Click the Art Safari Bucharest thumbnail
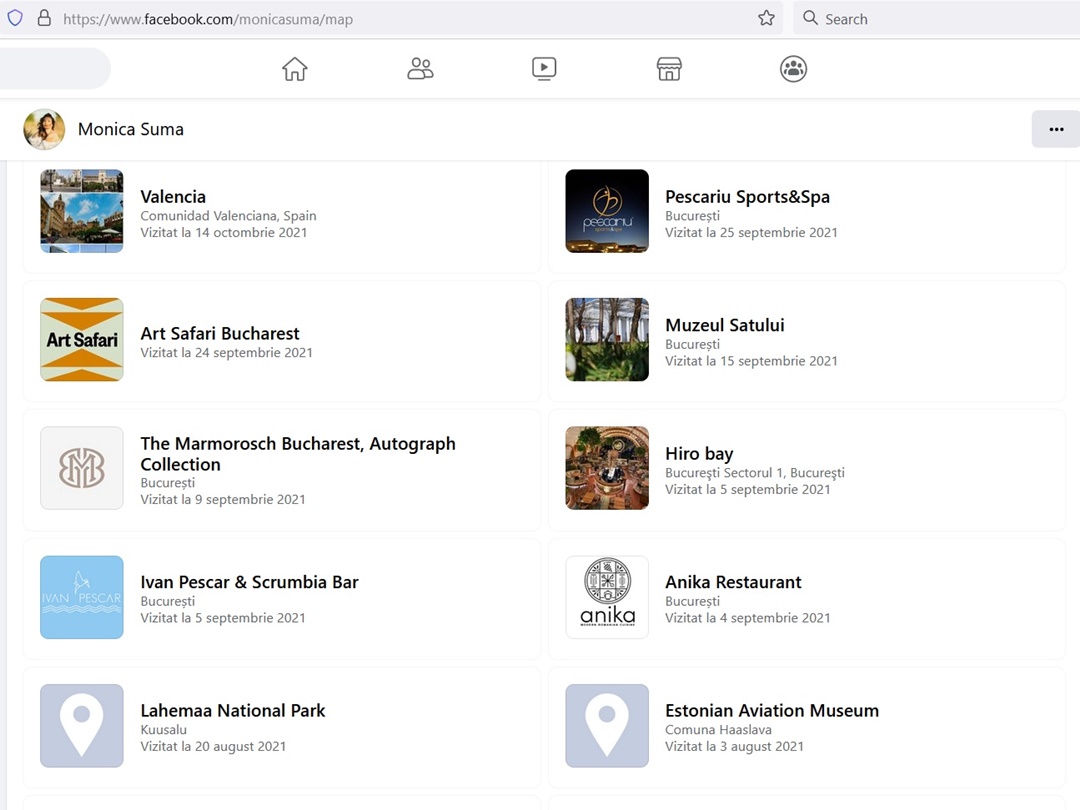 coord(82,340)
